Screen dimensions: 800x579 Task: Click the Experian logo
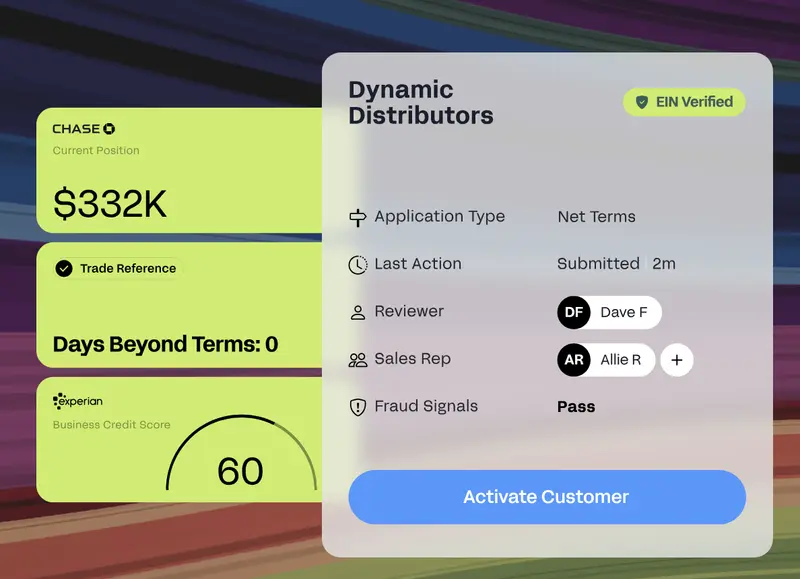click(x=78, y=401)
